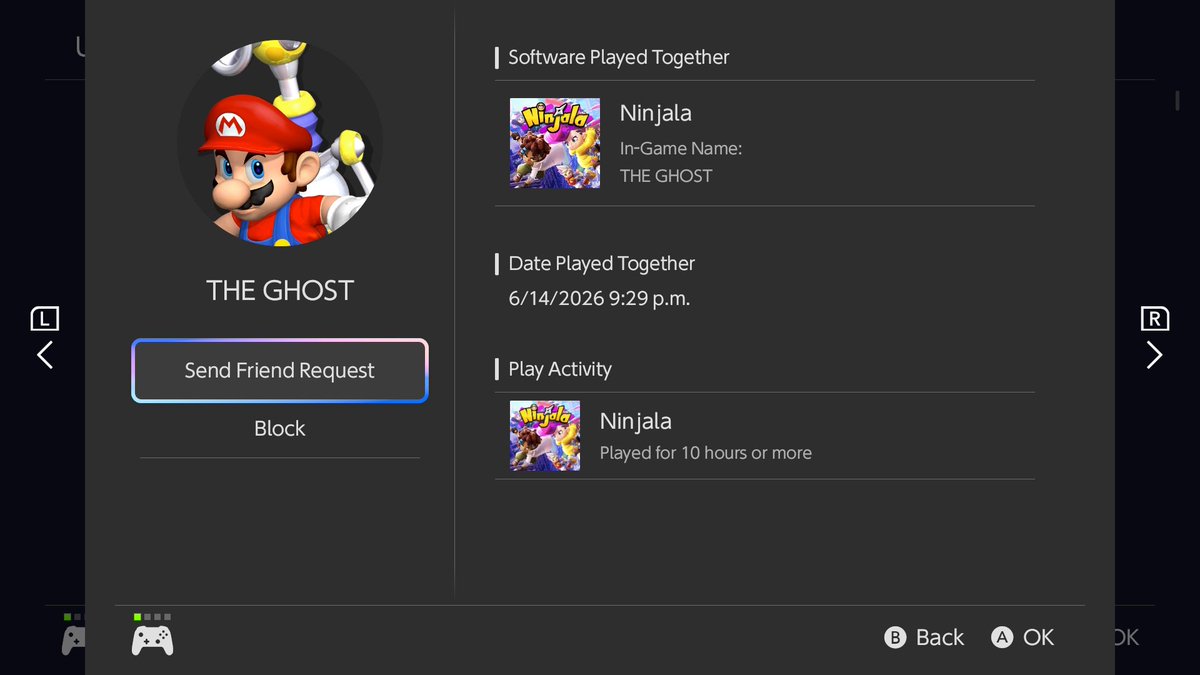Click the A button icon
1200x675 pixels.
(x=1002, y=637)
